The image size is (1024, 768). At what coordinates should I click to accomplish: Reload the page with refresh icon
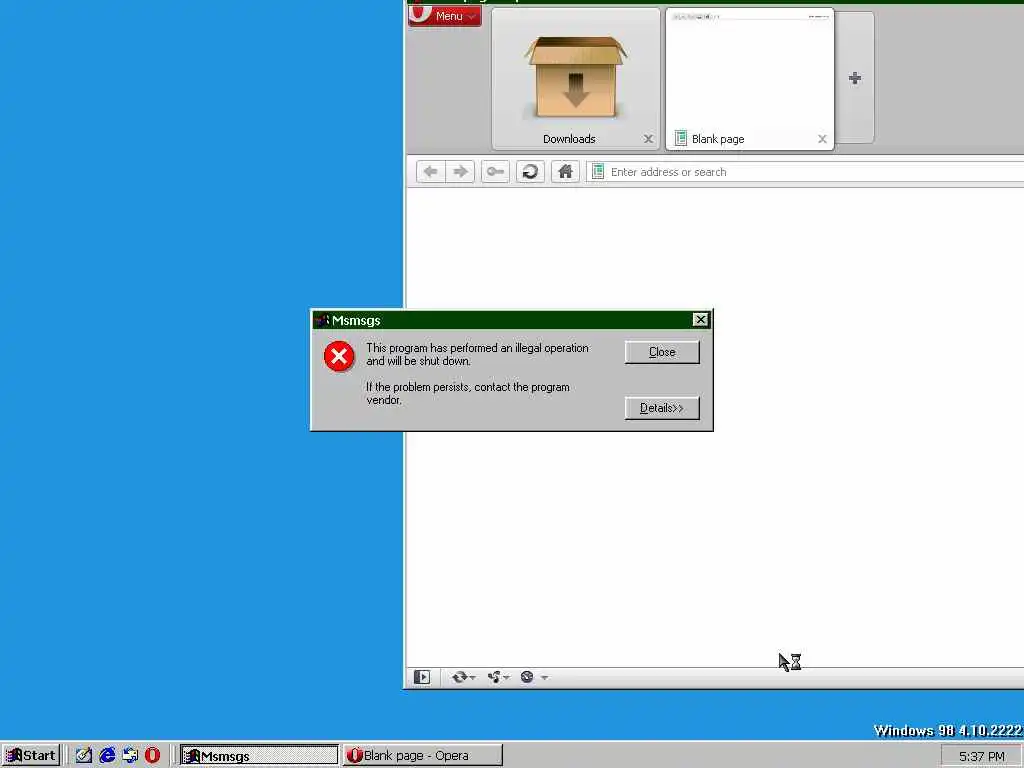click(x=530, y=172)
